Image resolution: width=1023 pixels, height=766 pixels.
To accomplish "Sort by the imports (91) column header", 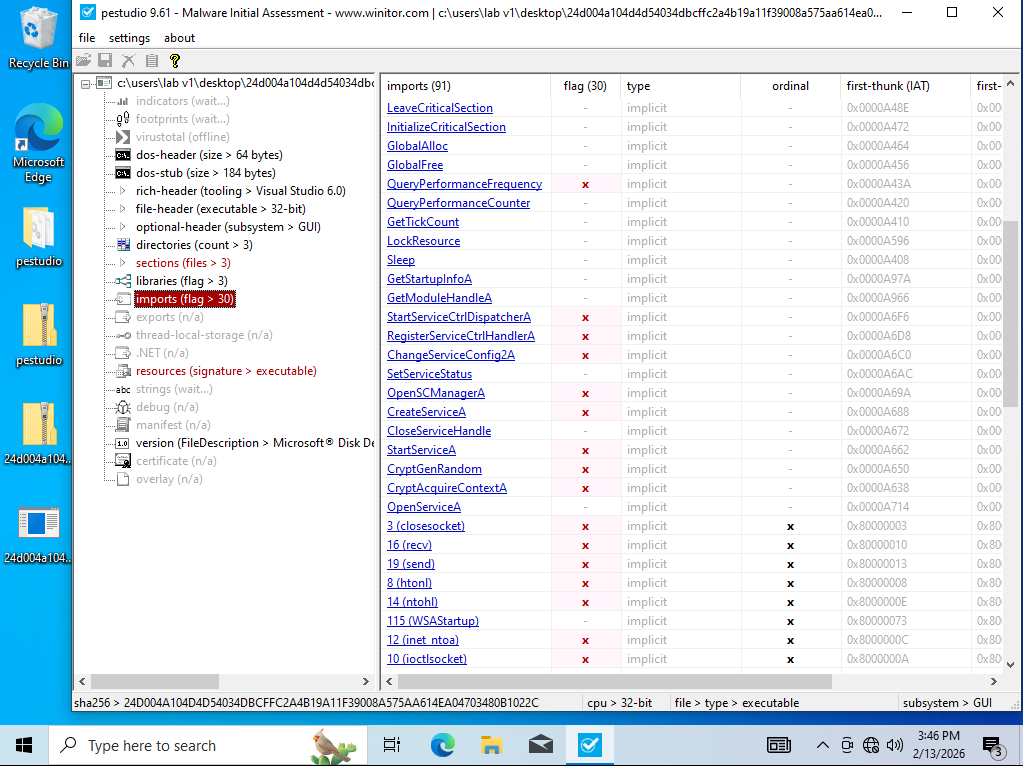I will (466, 86).
